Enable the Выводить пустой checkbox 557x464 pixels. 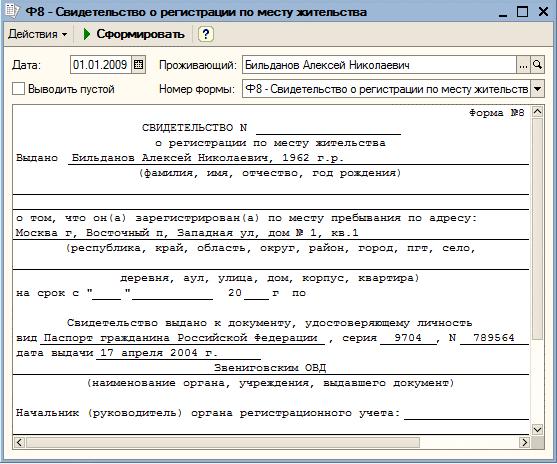pos(18,88)
